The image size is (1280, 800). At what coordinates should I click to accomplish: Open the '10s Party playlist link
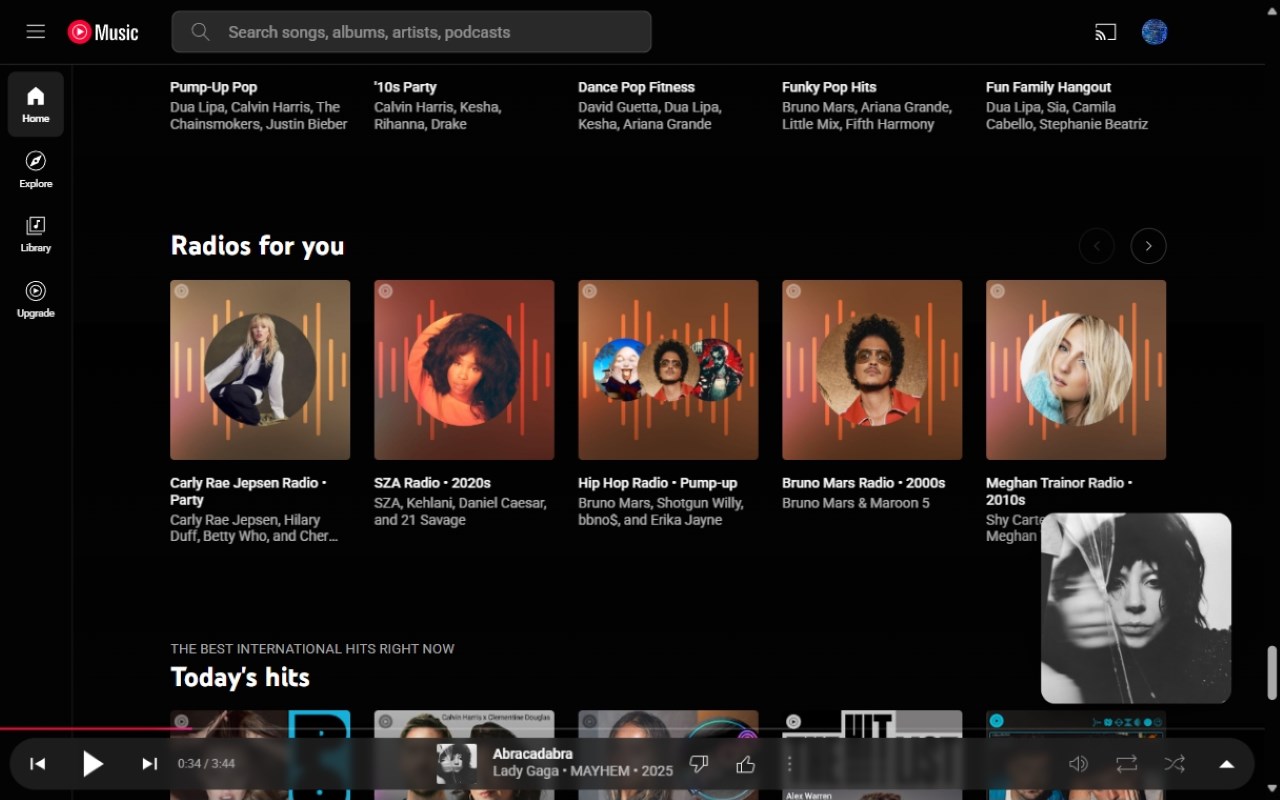[405, 87]
